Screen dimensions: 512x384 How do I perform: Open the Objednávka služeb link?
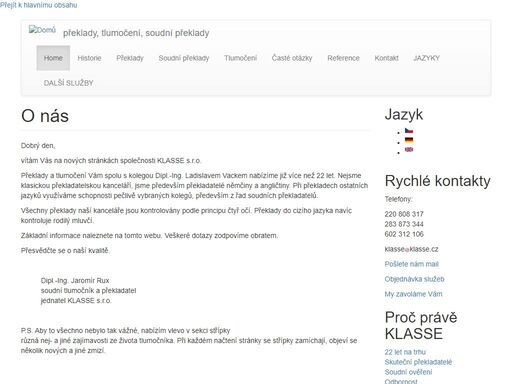(x=414, y=279)
